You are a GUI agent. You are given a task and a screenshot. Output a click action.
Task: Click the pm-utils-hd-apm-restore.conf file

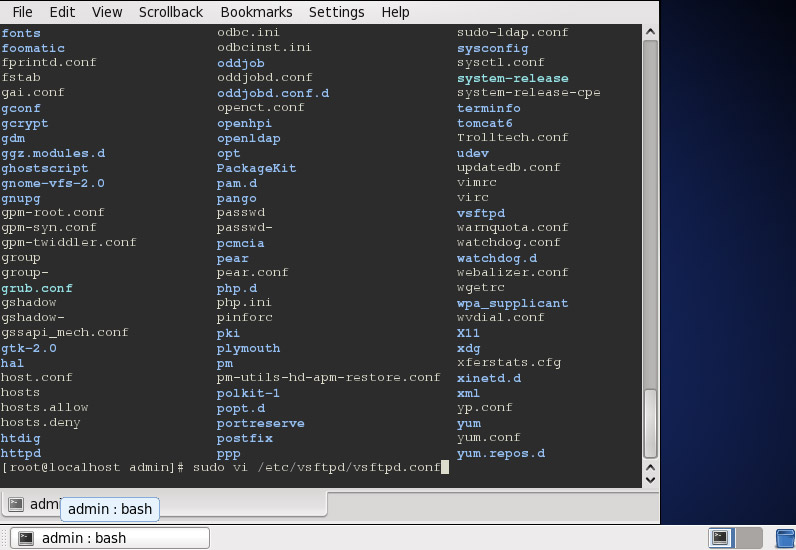pyautogui.click(x=328, y=377)
